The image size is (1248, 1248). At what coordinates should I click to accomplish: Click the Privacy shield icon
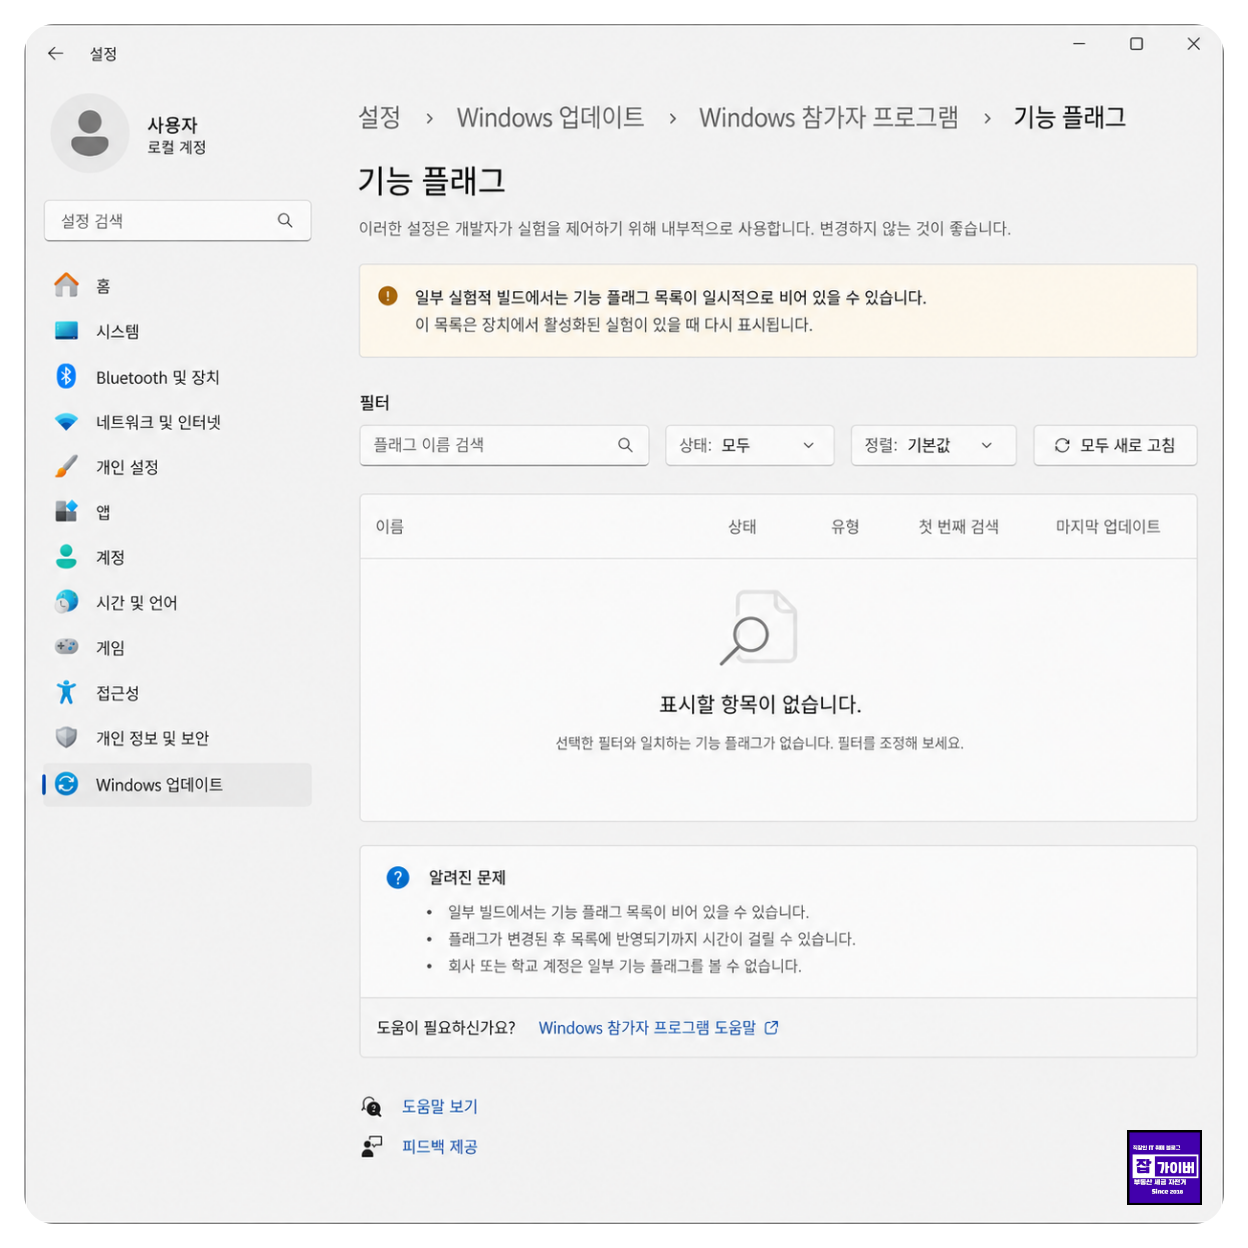[x=67, y=738]
